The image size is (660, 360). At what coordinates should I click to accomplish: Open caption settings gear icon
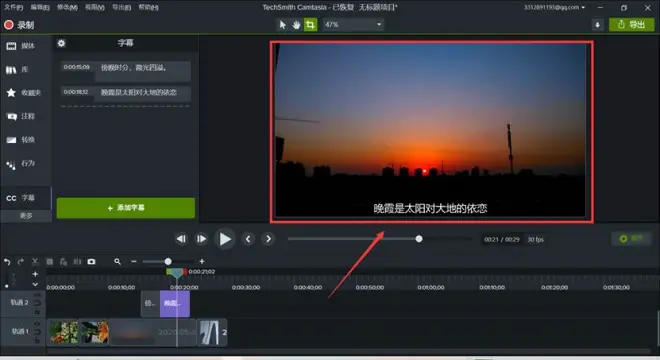click(x=61, y=43)
